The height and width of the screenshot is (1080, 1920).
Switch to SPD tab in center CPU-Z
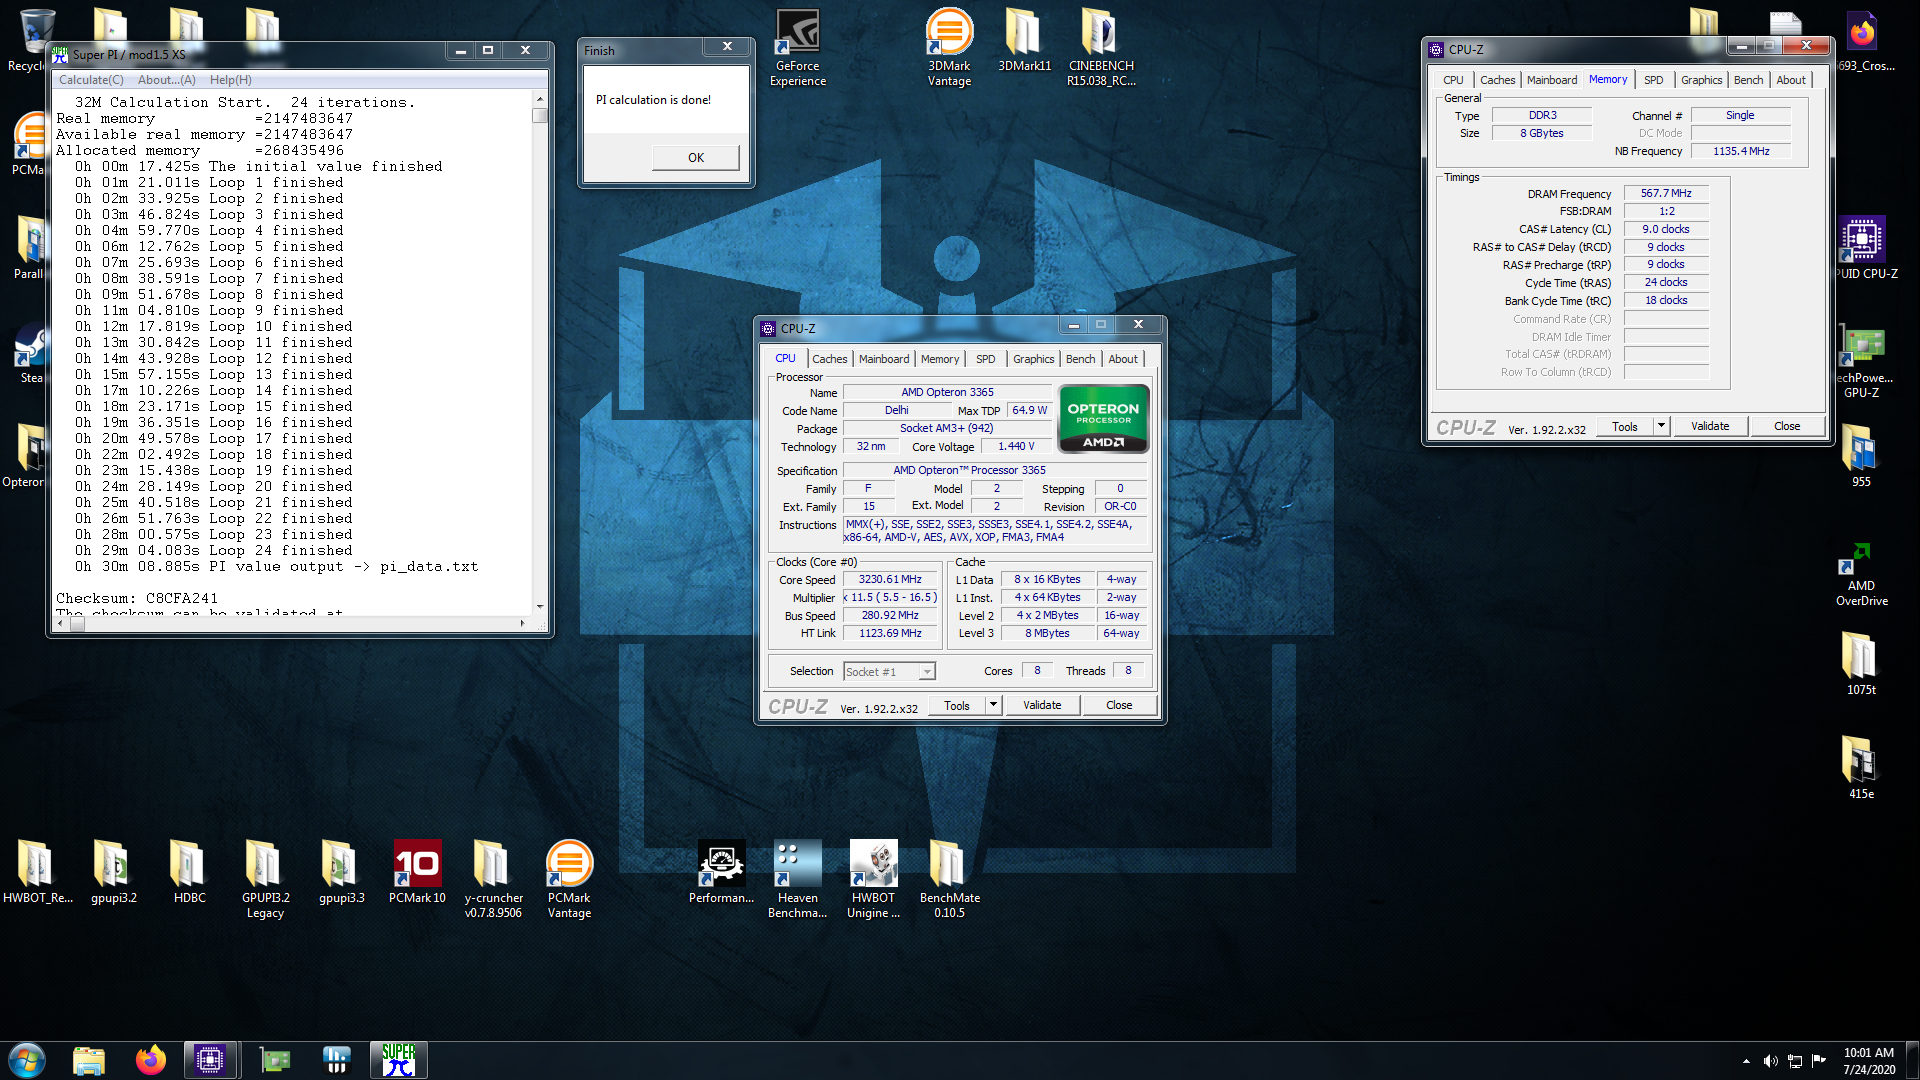pyautogui.click(x=986, y=359)
